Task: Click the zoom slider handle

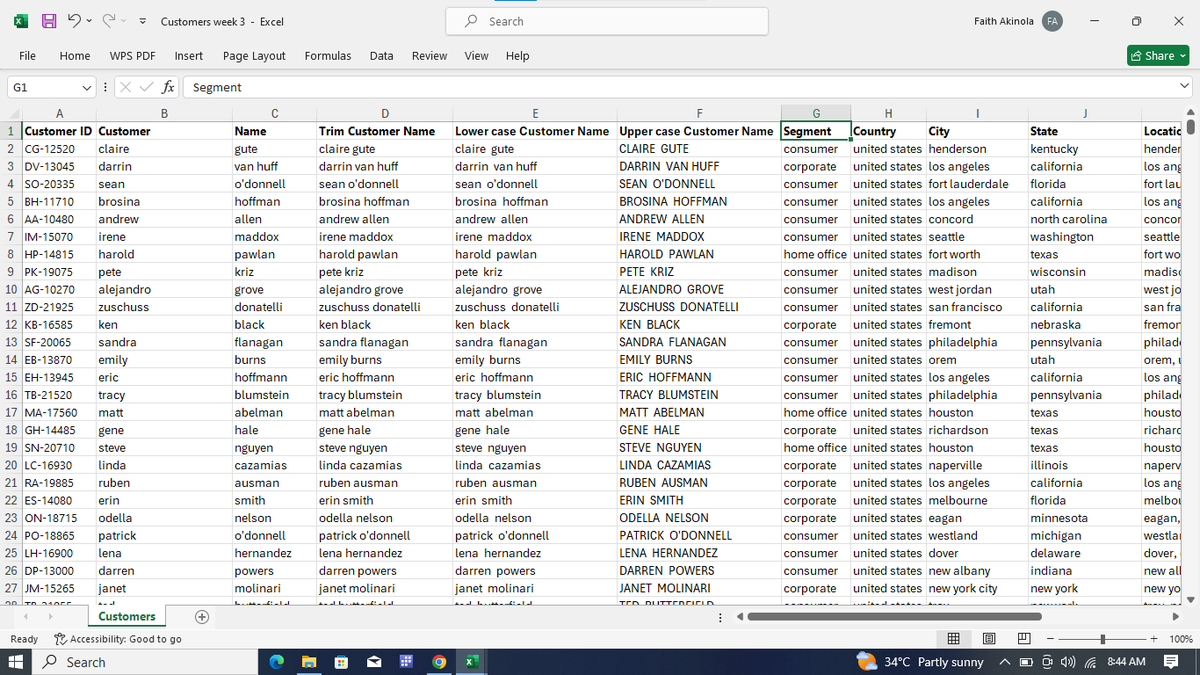Action: tap(1102, 639)
